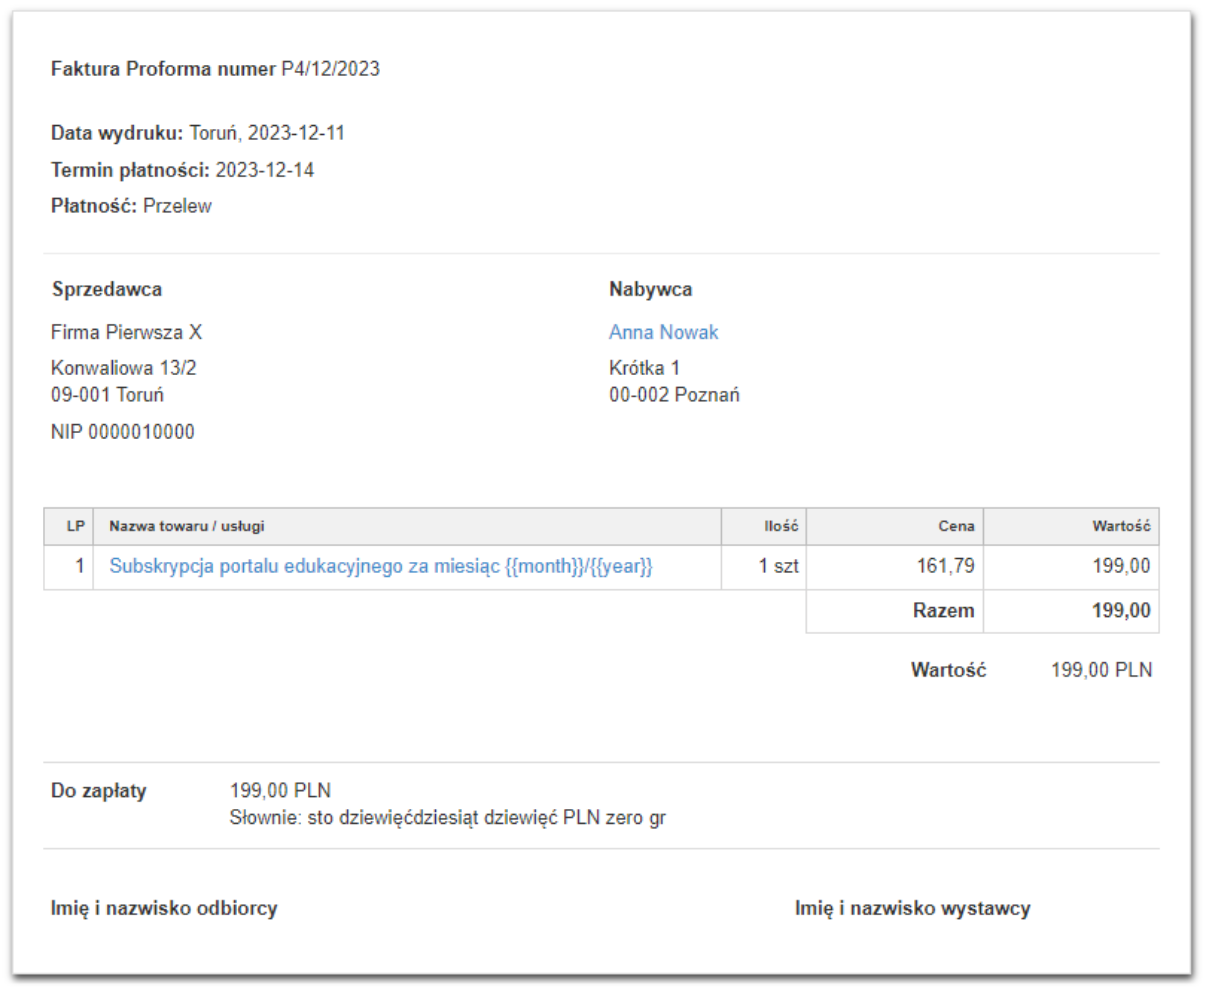
Task: Click the 1 szt quantity cell
Action: pyautogui.click(x=778, y=566)
